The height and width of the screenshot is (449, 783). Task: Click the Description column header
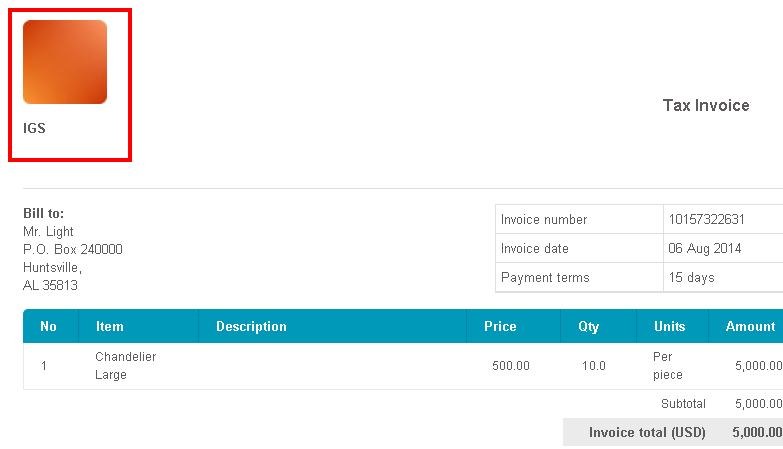point(251,326)
